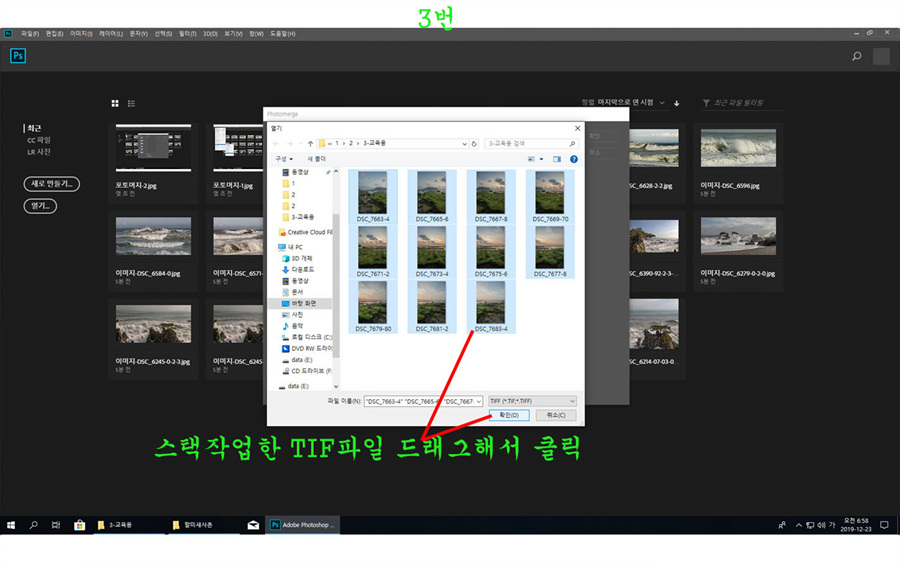
Task: Open taskbar search icon
Action: (x=33, y=525)
